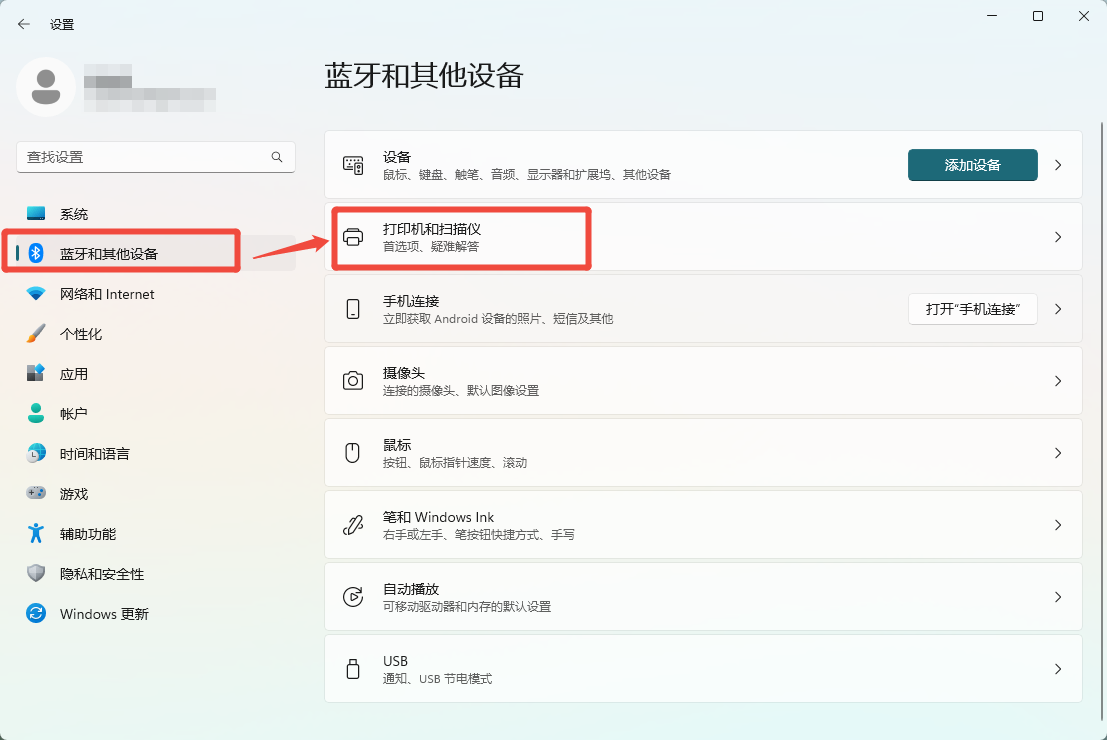Click the pen icon for 笔和 Windows Ink
The height and width of the screenshot is (740, 1107).
(x=353, y=525)
